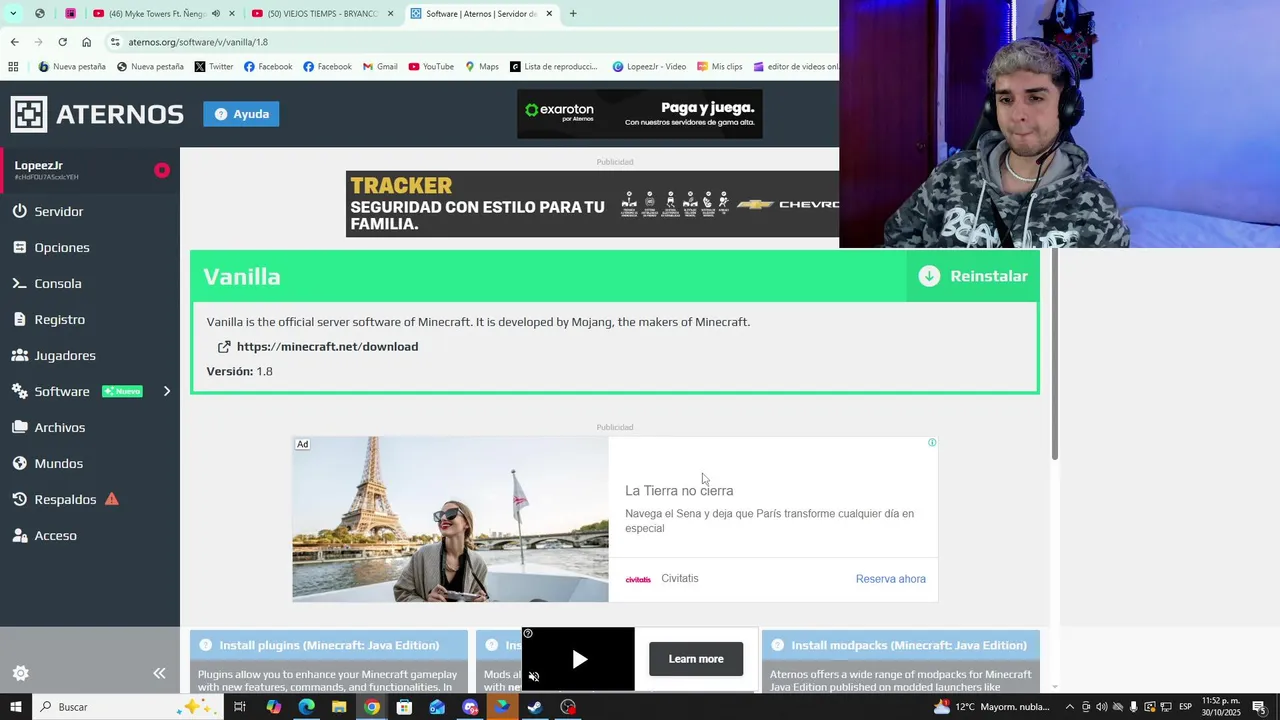
Task: Open the bookmarks apps grid icon
Action: coord(13,67)
